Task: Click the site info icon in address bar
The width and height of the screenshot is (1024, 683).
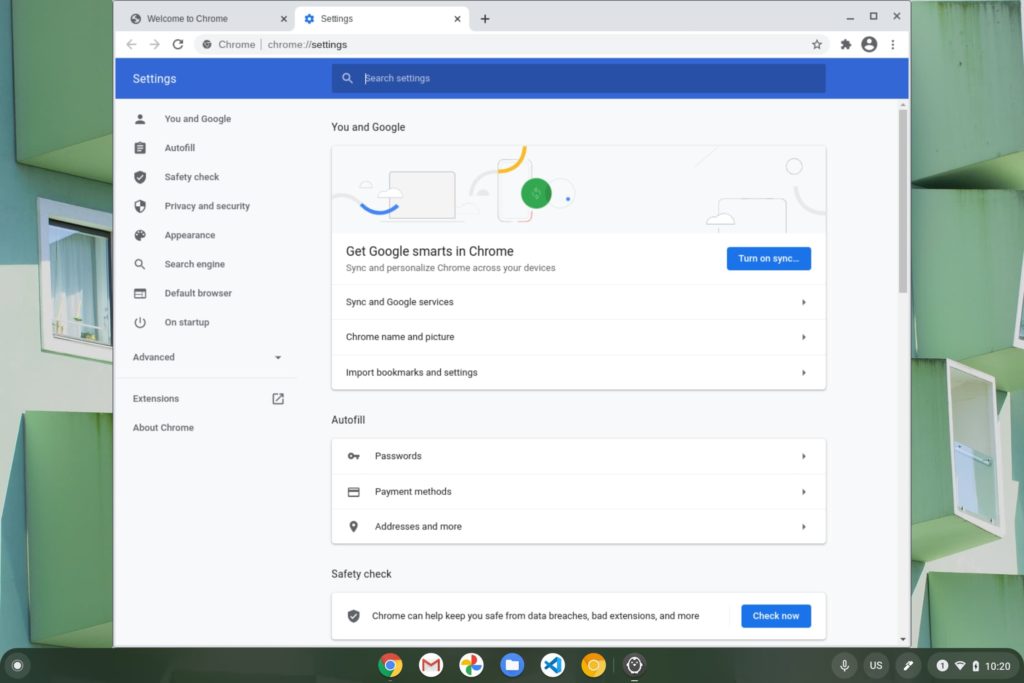Action: tap(207, 44)
